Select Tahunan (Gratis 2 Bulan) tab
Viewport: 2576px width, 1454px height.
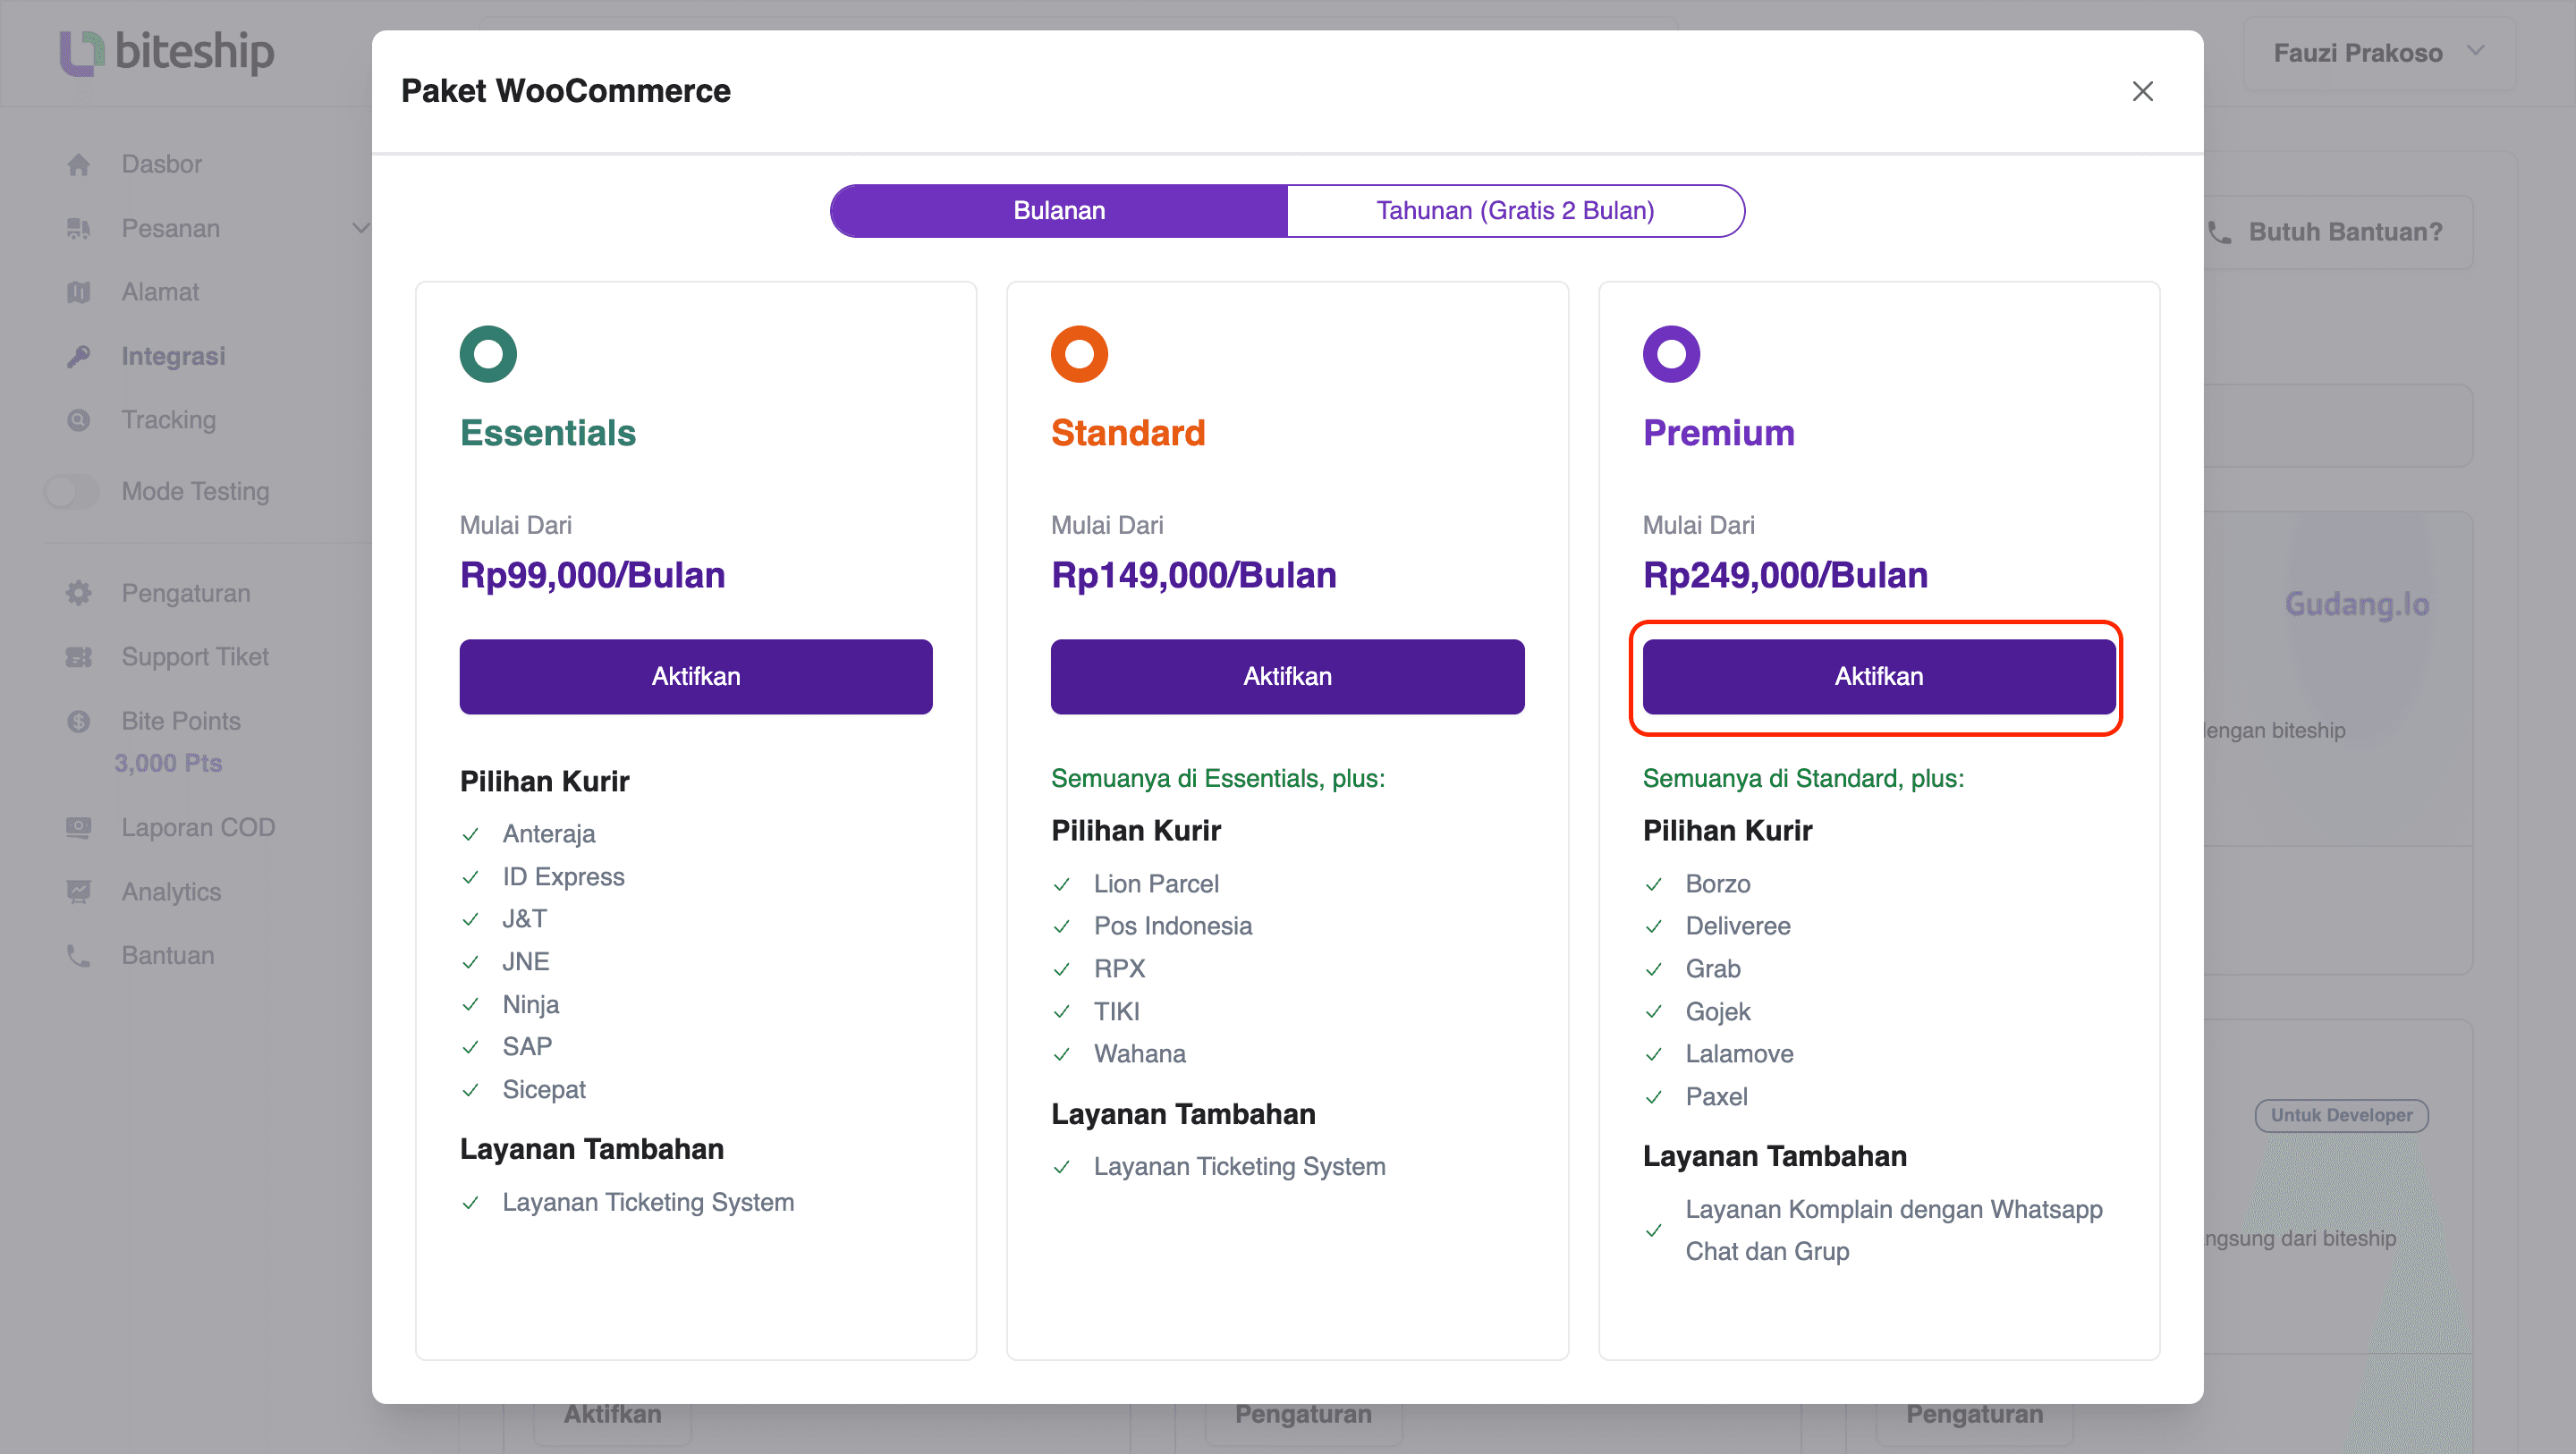[1515, 210]
